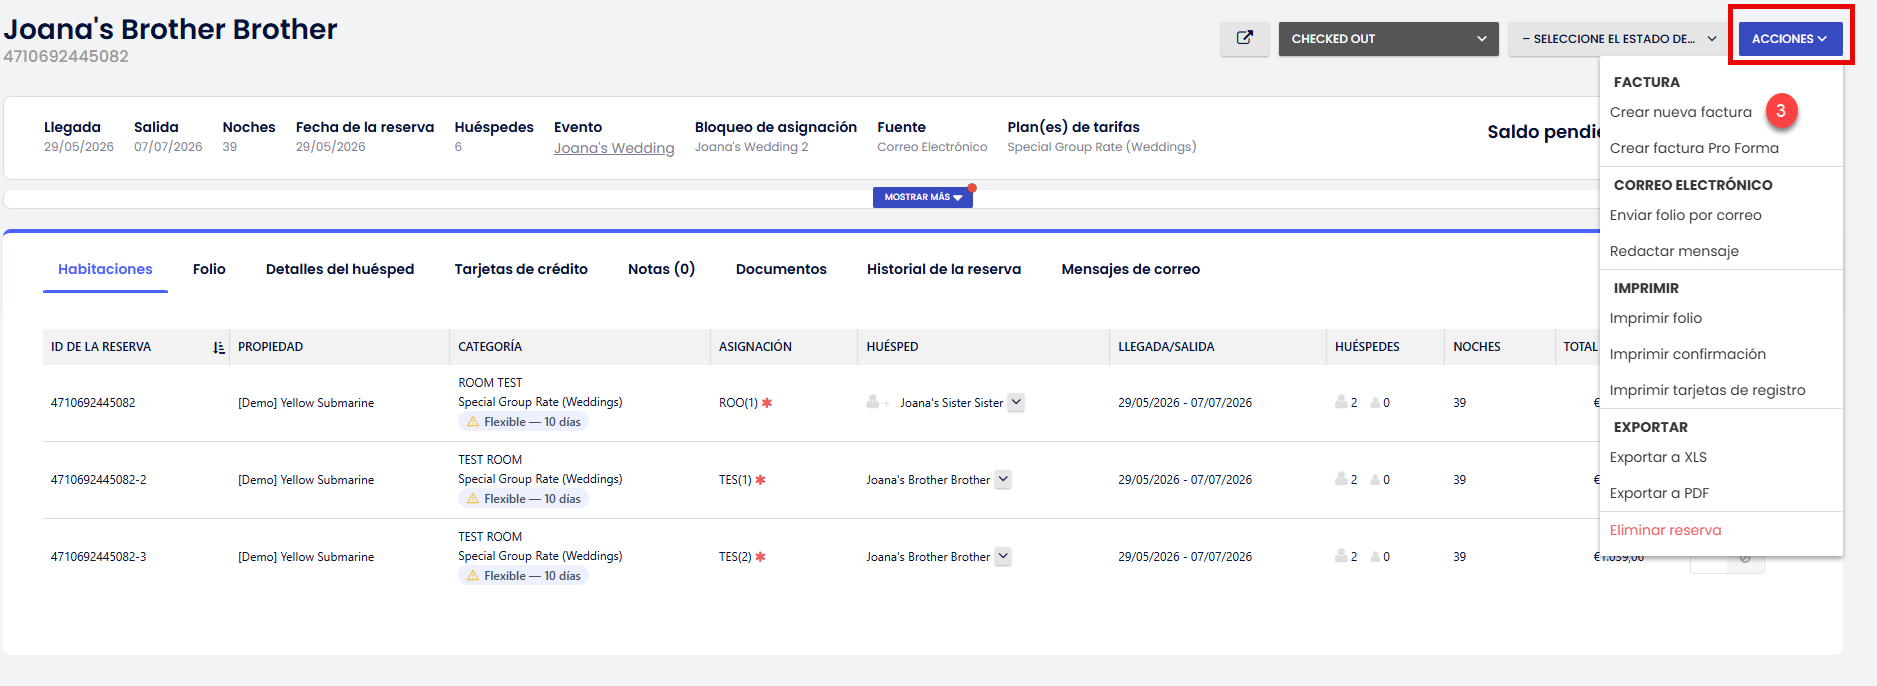Click TES(2) assignment cell
This screenshot has height=686, width=1877.
(735, 557)
